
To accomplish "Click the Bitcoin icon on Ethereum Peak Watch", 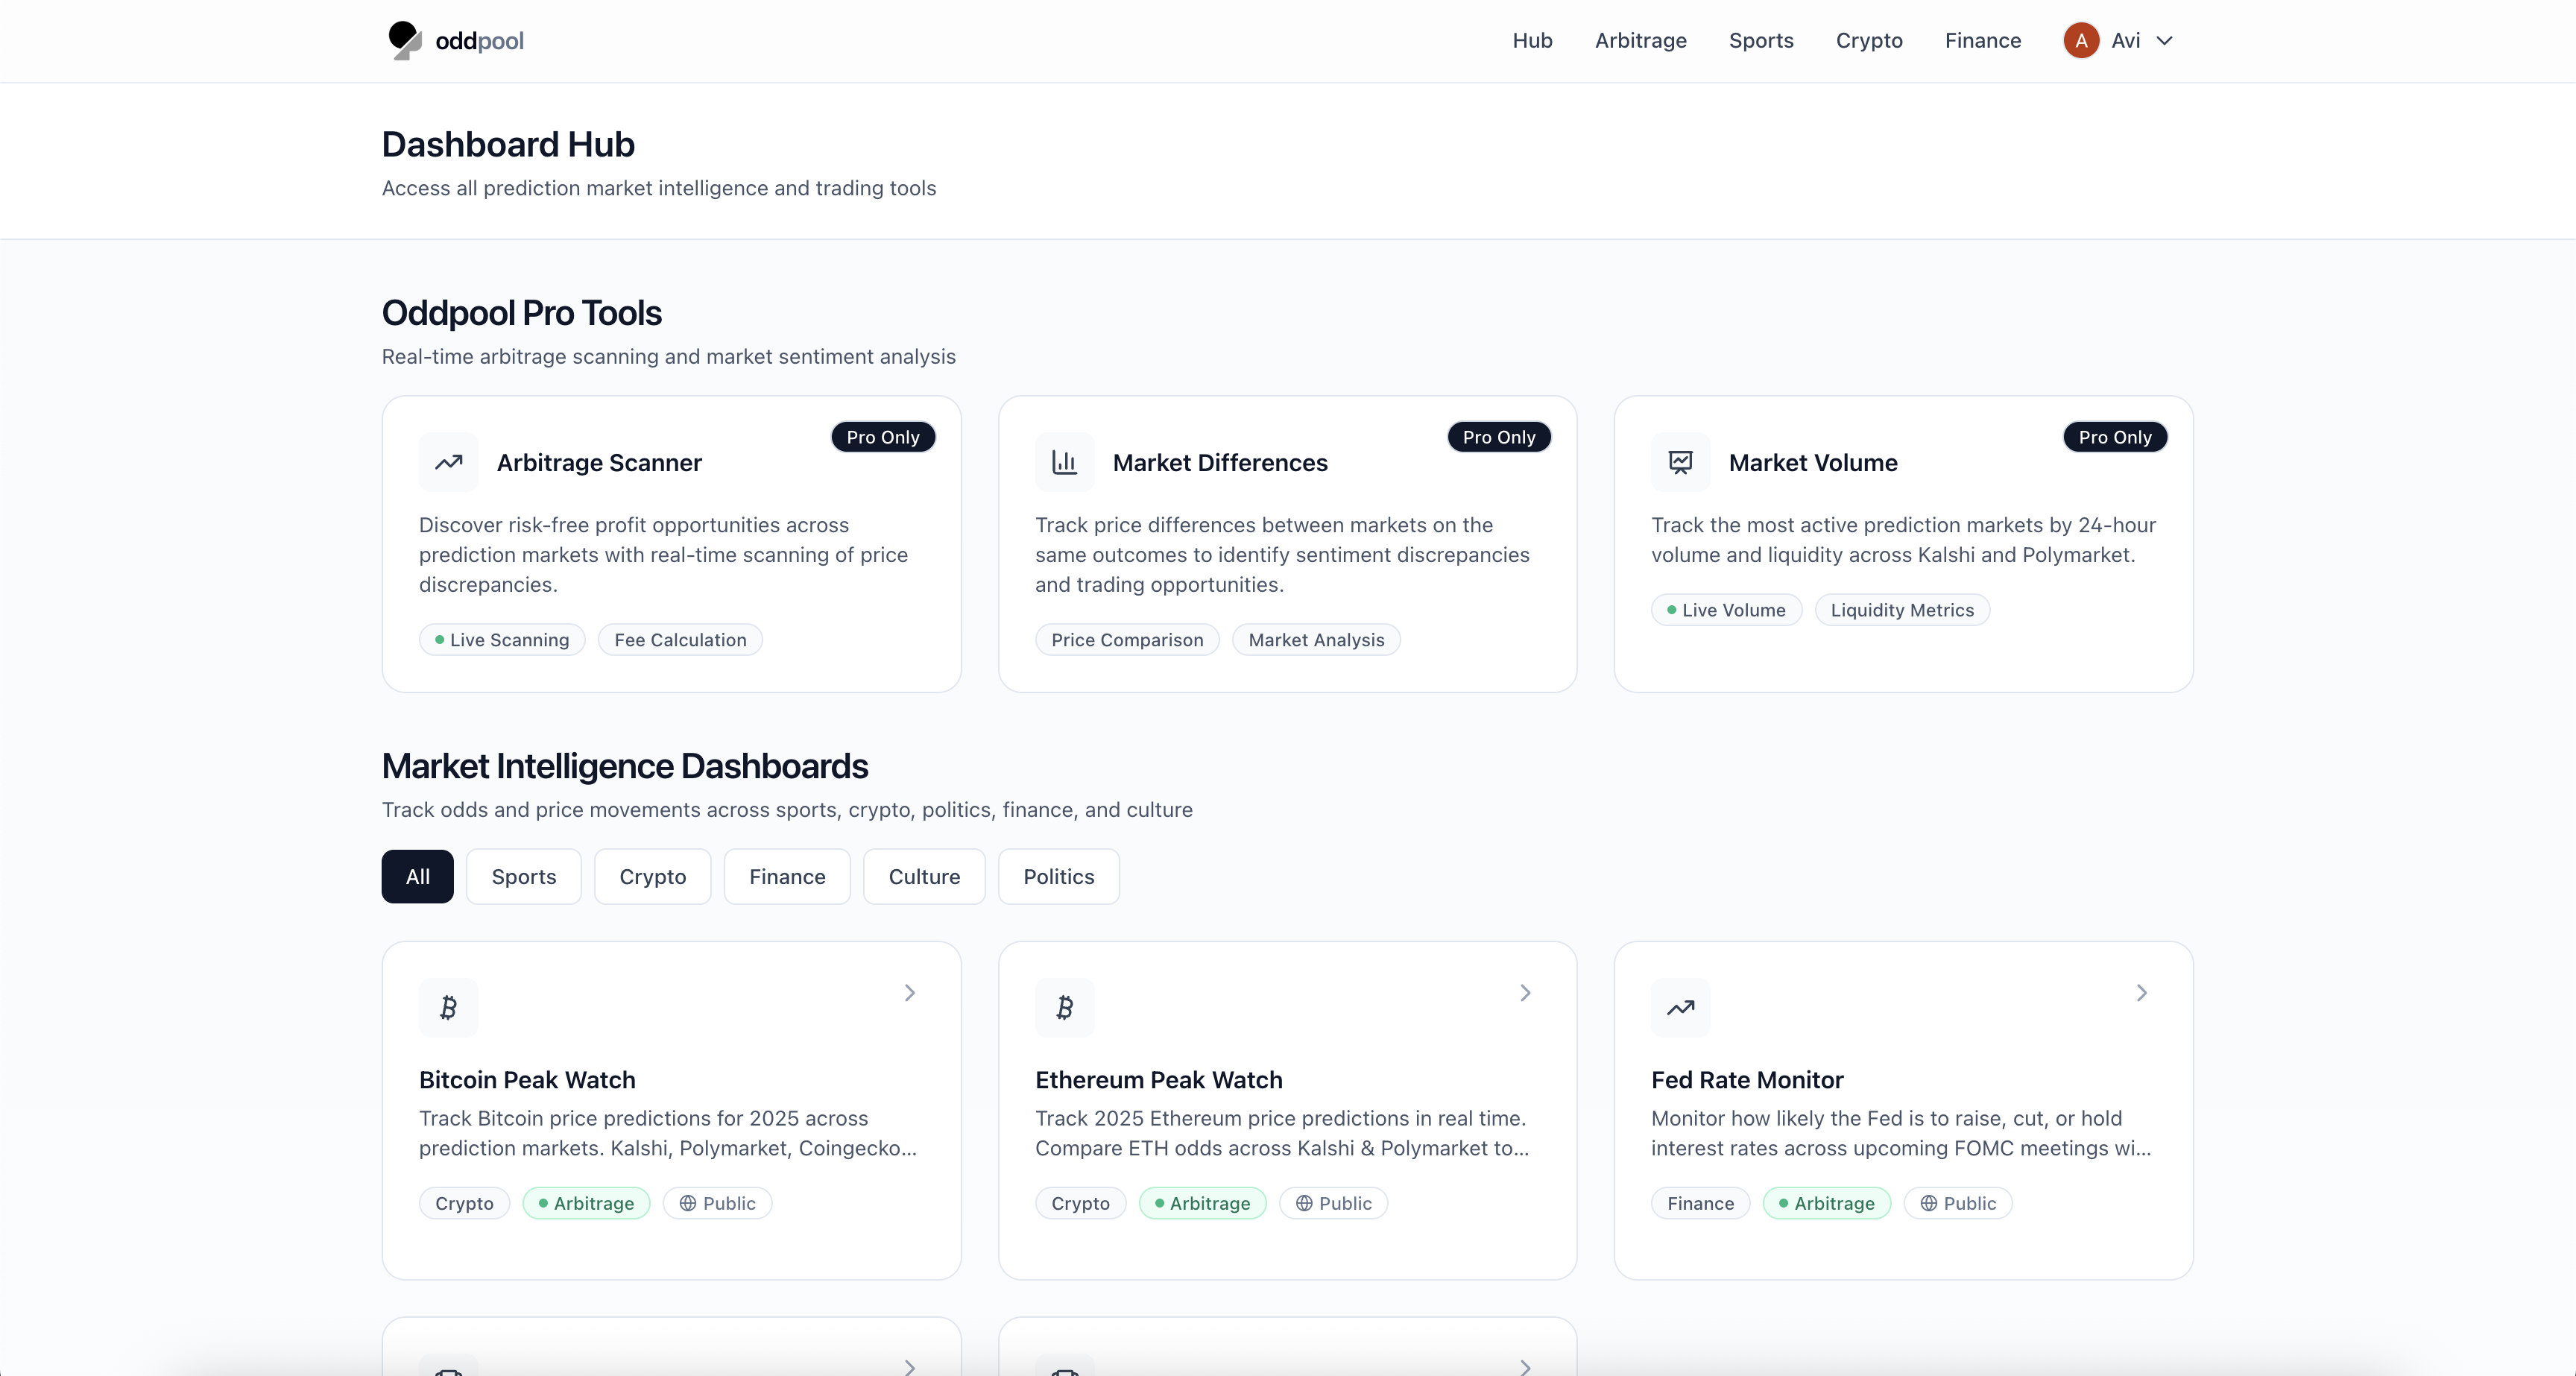I will [x=1064, y=1007].
